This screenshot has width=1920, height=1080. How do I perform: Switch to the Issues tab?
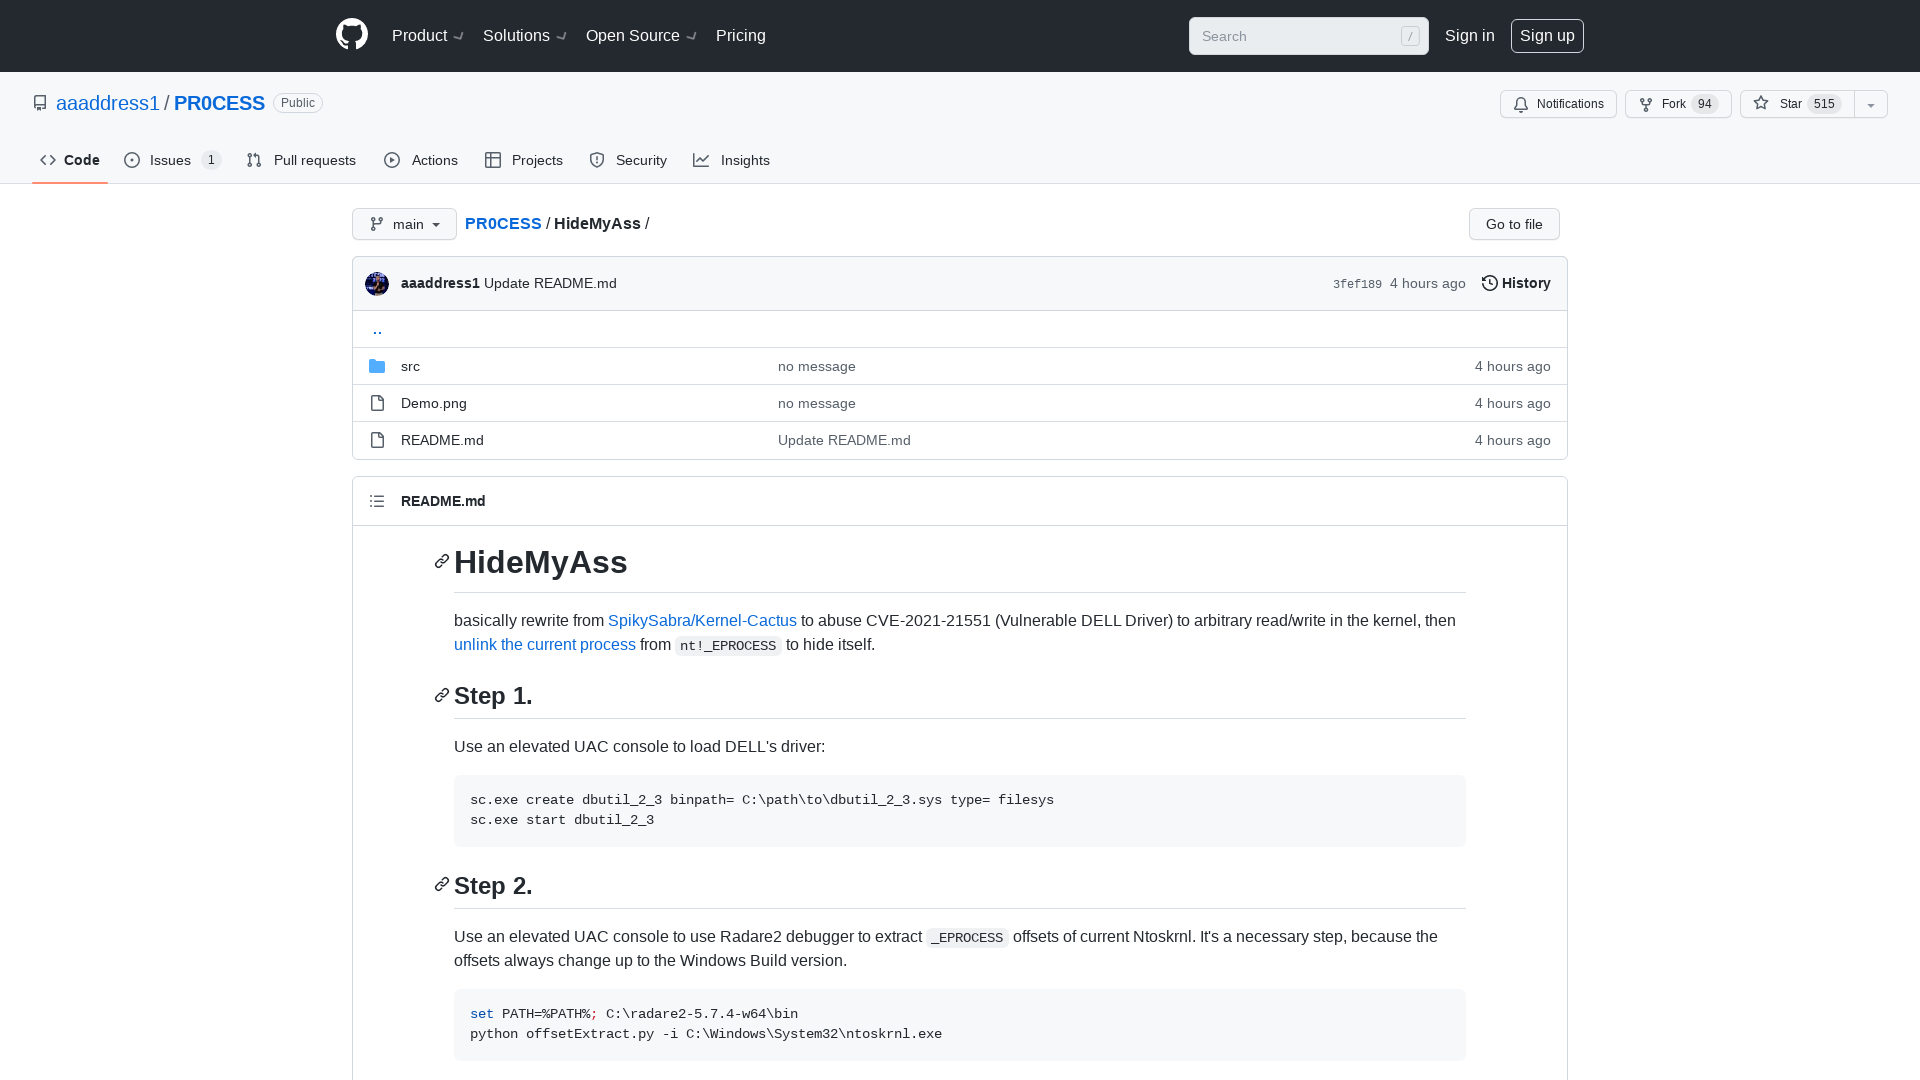click(170, 160)
